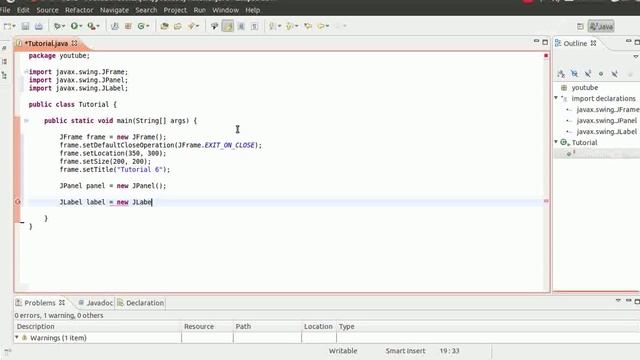Open the Project menu
This screenshot has width=640, height=360.
pyautogui.click(x=175, y=10)
